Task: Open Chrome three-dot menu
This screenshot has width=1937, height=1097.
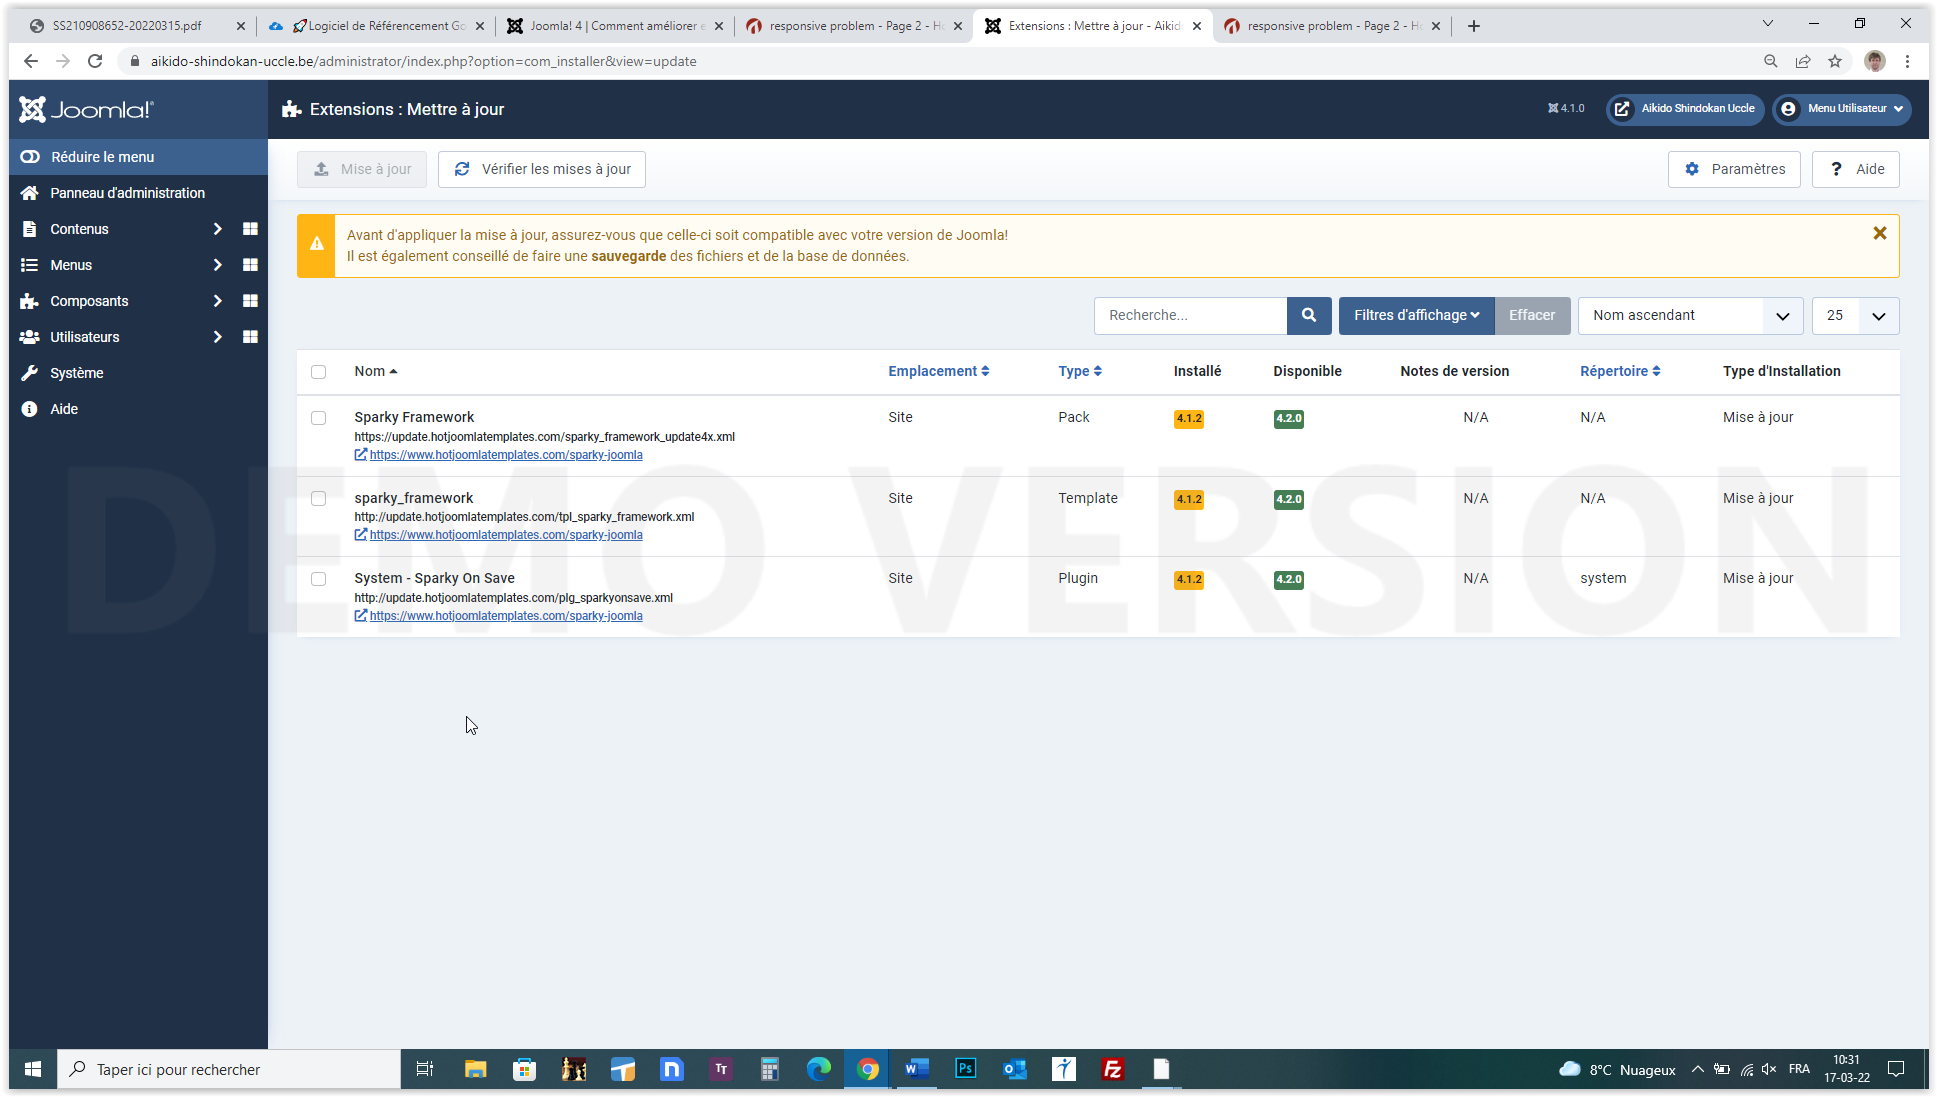Action: pos(1907,61)
